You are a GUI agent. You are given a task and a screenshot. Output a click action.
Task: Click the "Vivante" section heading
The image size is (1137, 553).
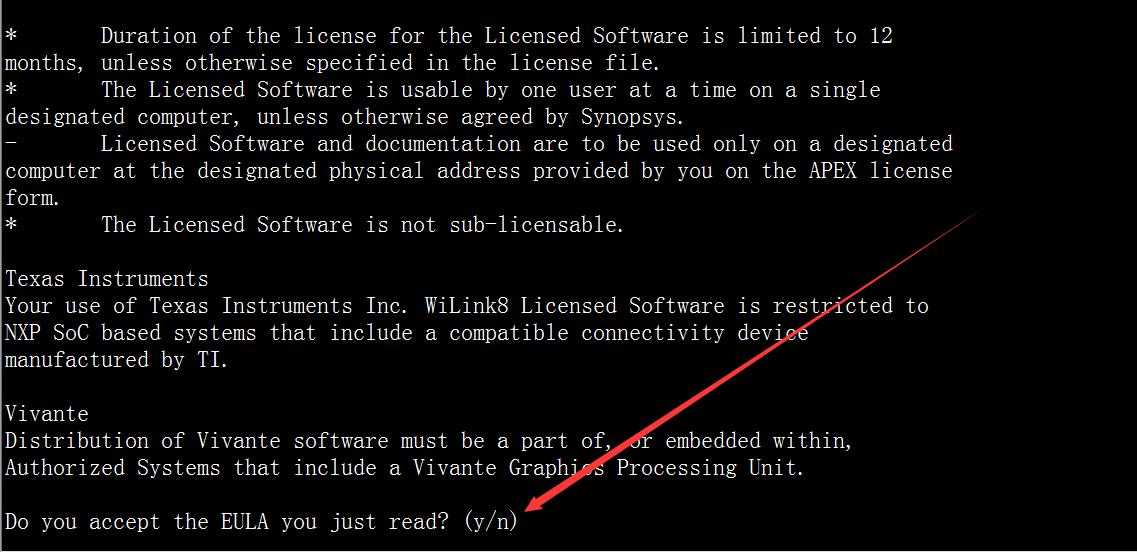click(46, 414)
